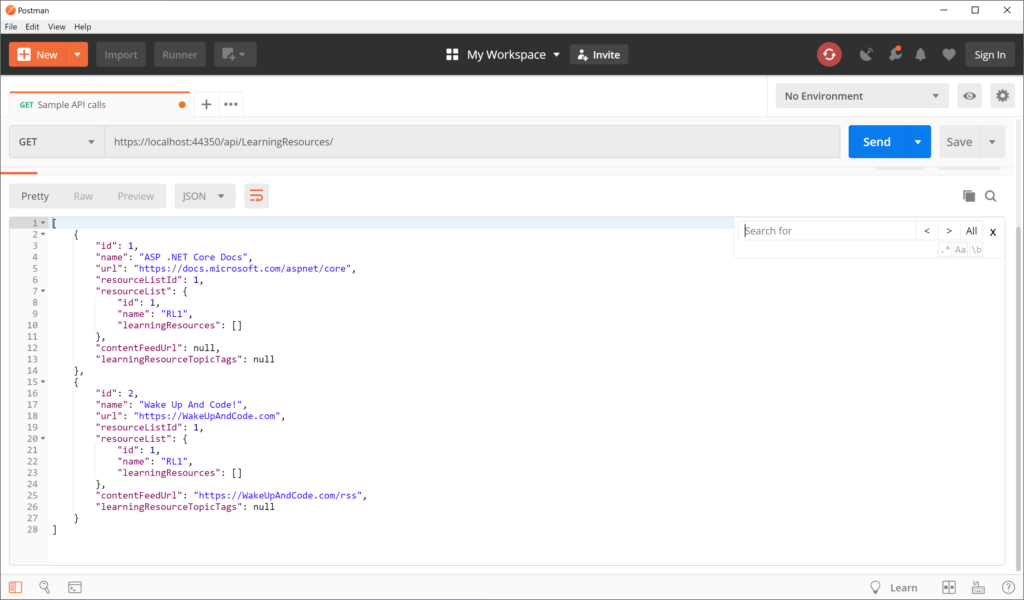1024x600 pixels.
Task: Open manage environments gear icon
Action: (x=1002, y=96)
